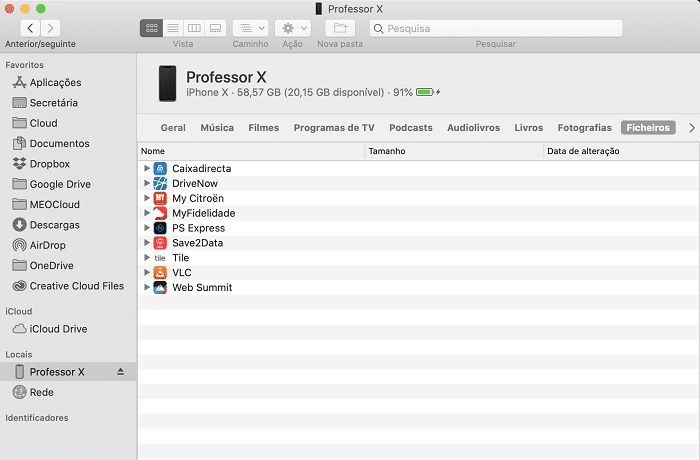Viewport: 700px width, 460px height.
Task: Open Dropbox in the sidebar
Action: [41, 164]
